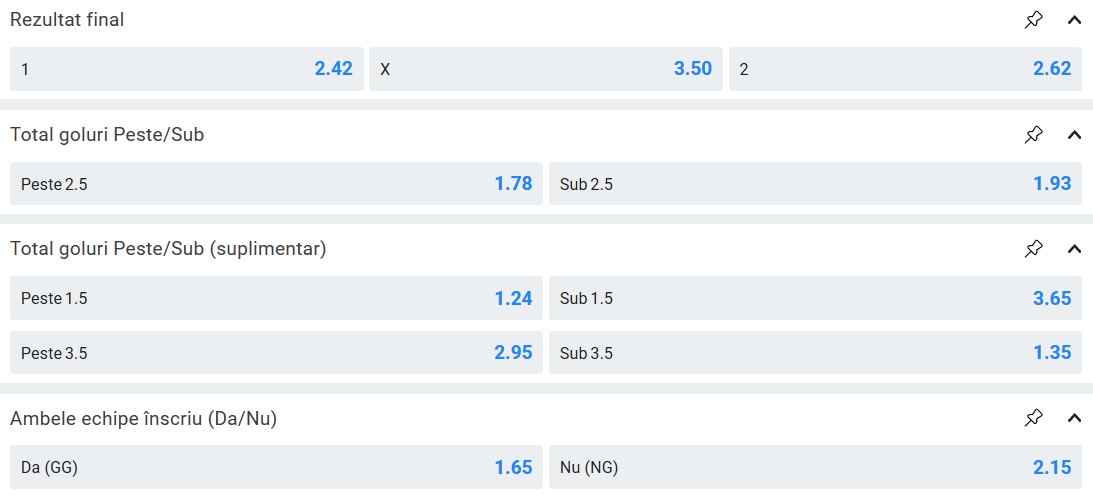This screenshot has height=495, width=1093.
Task: Pin the Rezultat final market
Action: pos(1033,20)
